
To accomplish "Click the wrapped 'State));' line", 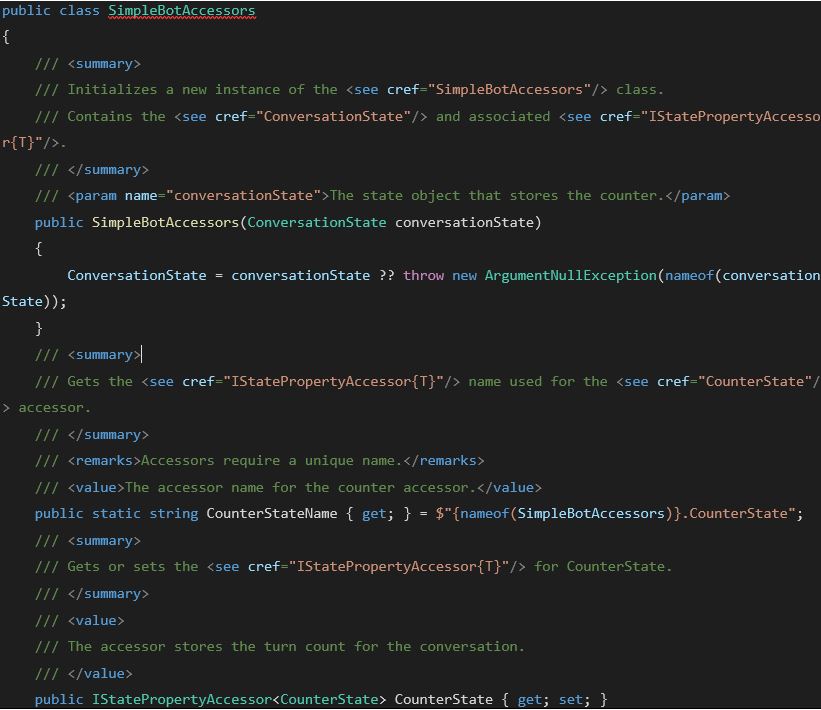I will pyautogui.click(x=34, y=302).
